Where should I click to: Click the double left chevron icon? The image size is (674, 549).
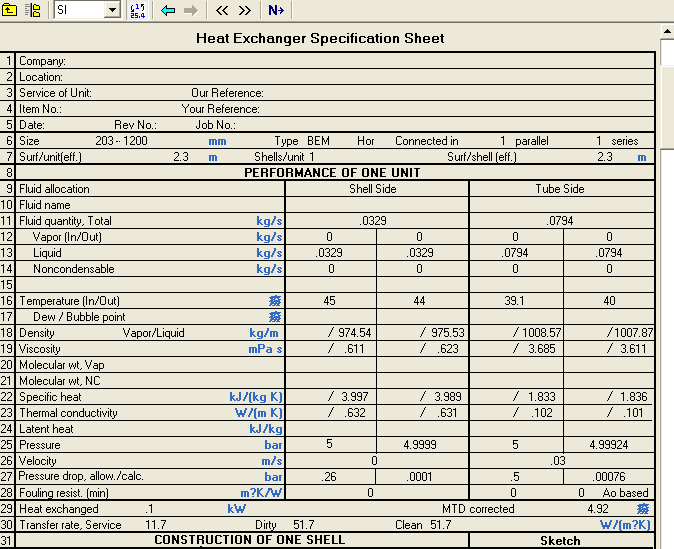[x=222, y=10]
